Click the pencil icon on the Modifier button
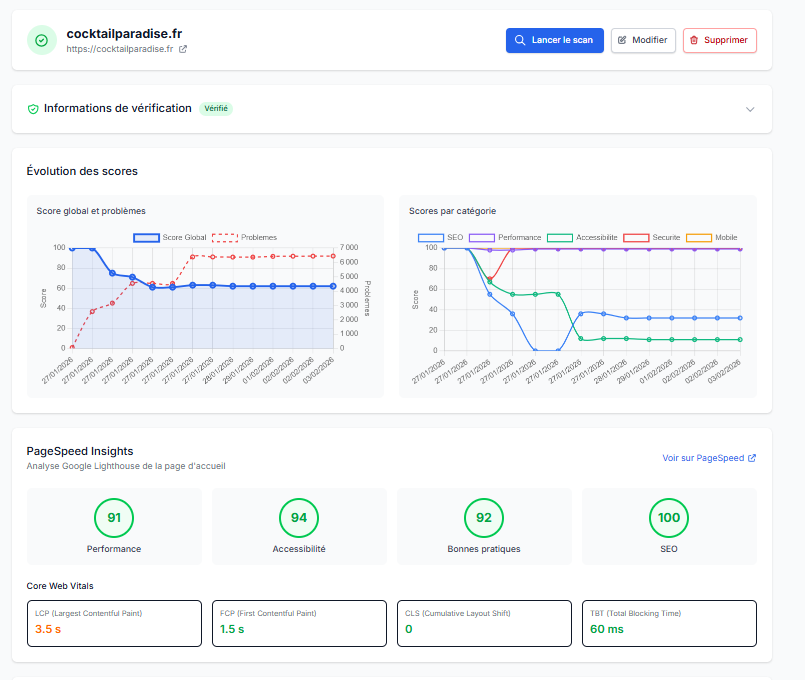Viewport: 805px width, 680px height. pyautogui.click(x=622, y=40)
